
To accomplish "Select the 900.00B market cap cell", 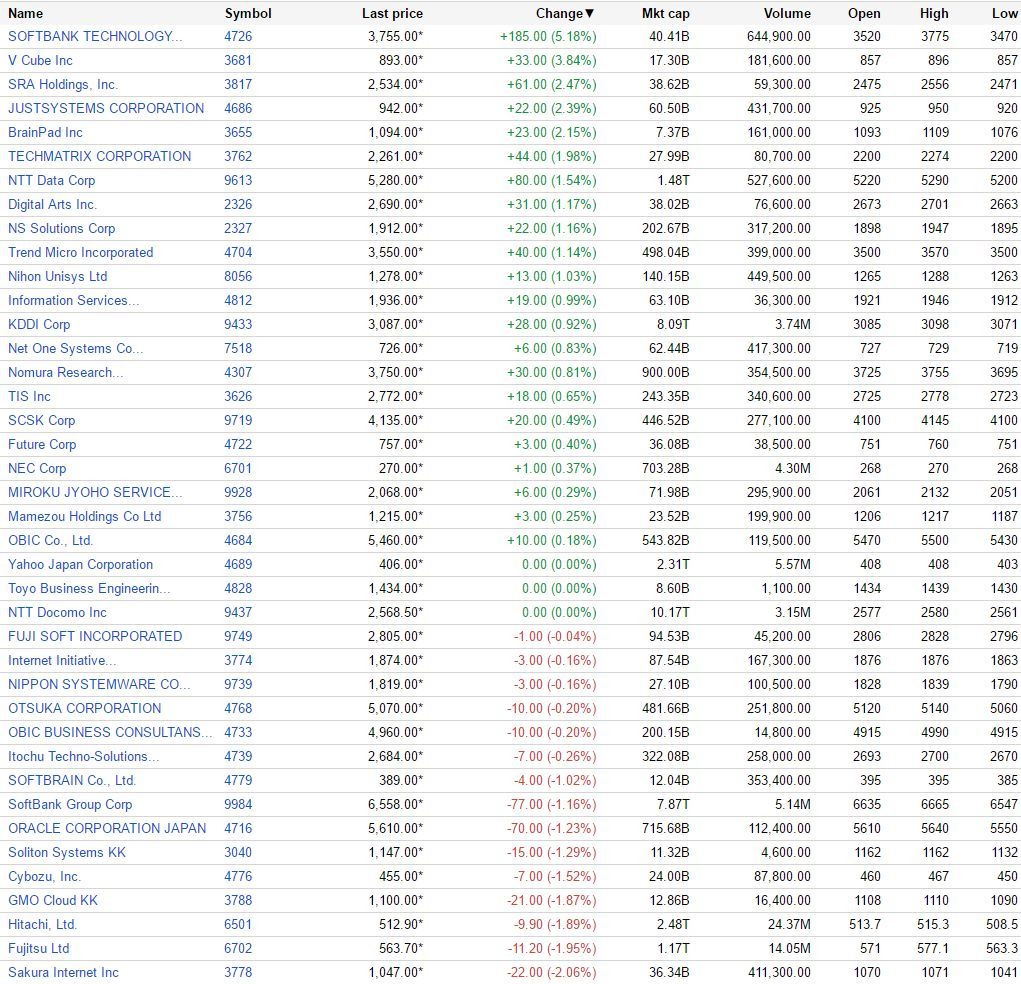I will [665, 373].
